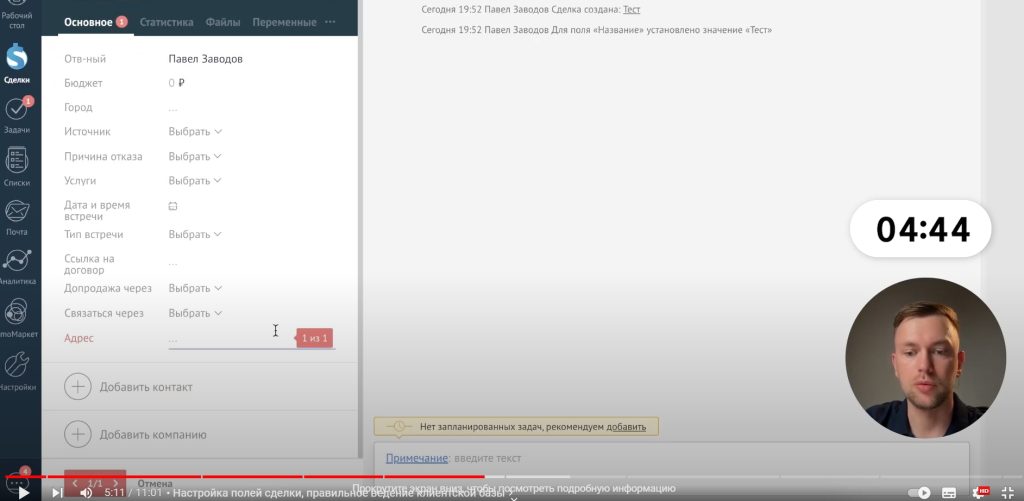Toggle the video autoplay switch
The height and width of the screenshot is (501, 1024).
(919, 492)
